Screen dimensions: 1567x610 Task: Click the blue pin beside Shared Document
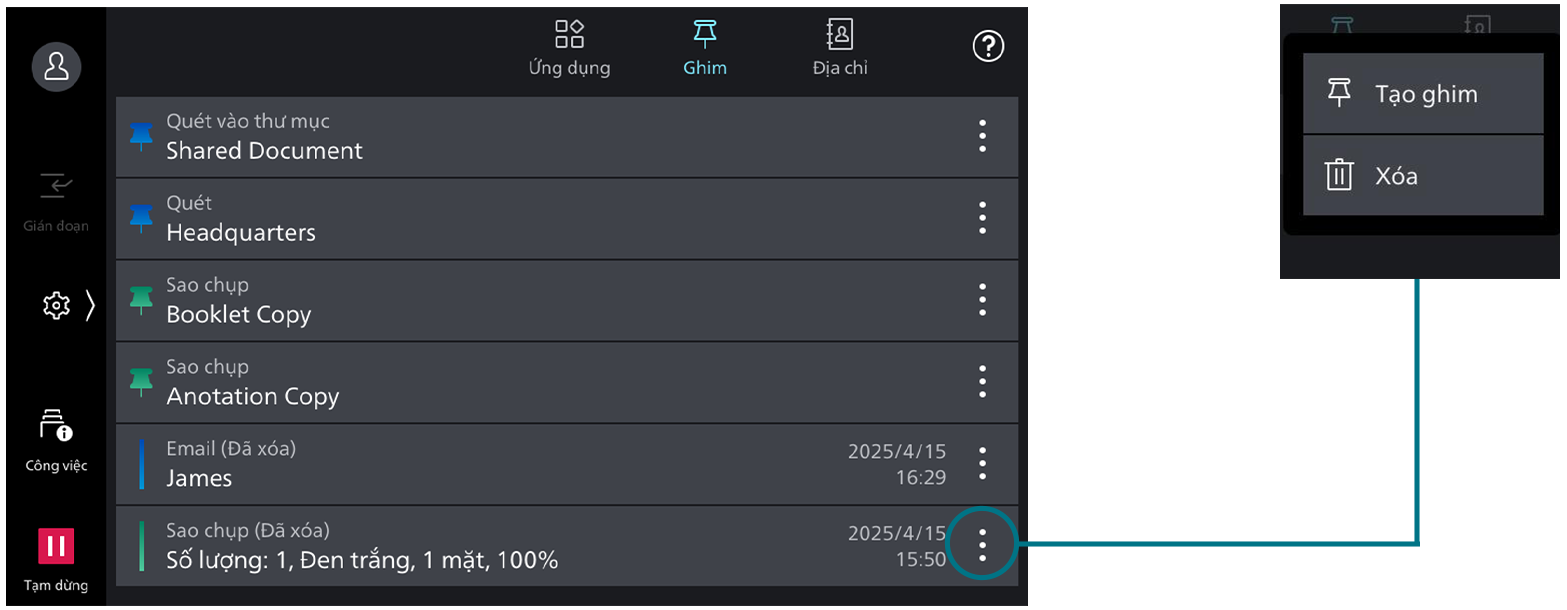(142, 137)
